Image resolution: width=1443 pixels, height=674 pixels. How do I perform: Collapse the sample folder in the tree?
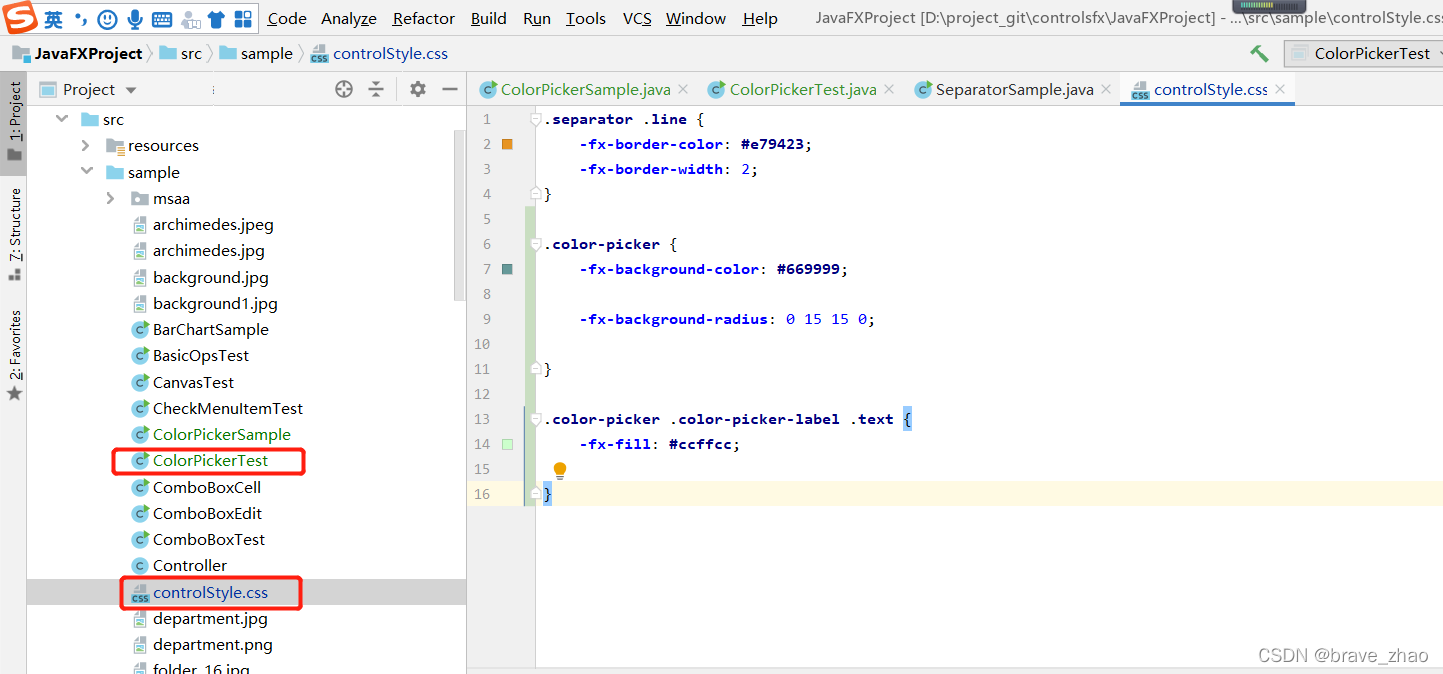[x=88, y=172]
